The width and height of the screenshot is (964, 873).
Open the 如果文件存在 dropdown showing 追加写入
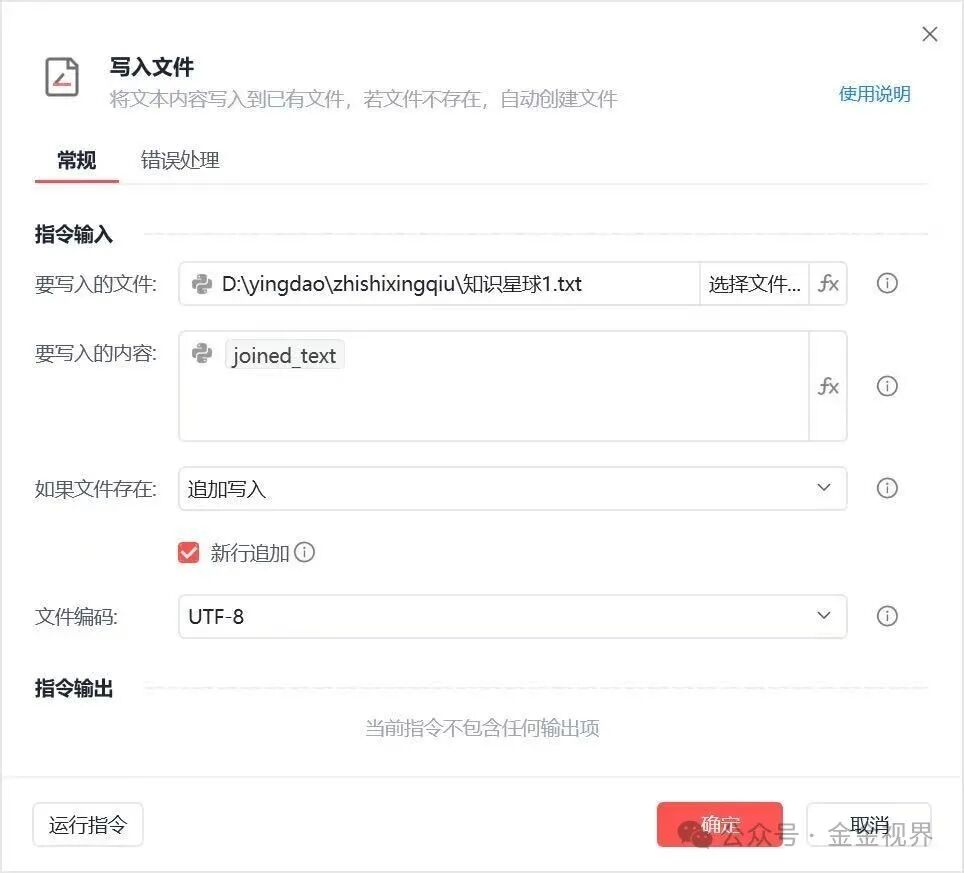click(x=512, y=488)
